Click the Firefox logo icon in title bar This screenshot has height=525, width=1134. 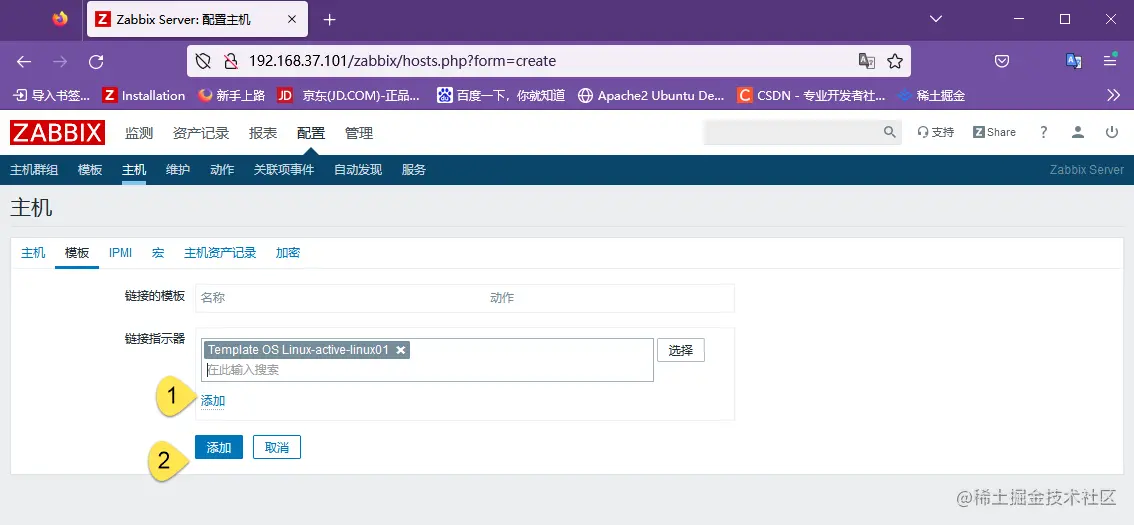[60, 20]
